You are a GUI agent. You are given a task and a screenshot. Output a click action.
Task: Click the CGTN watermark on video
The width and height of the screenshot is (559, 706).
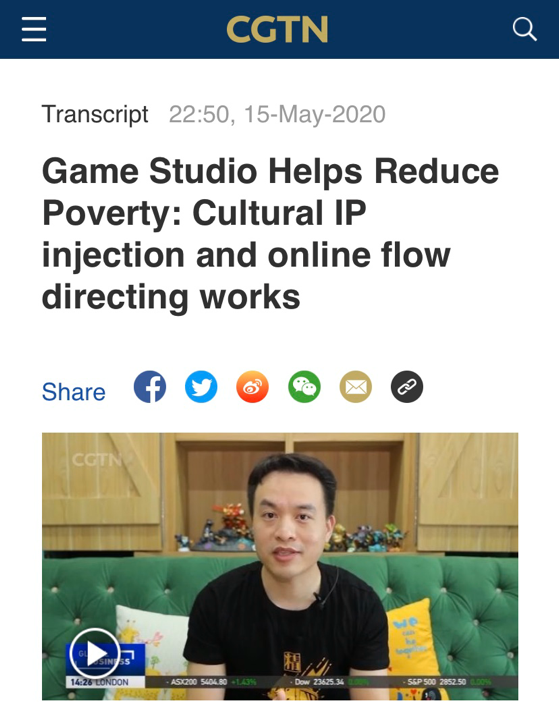pos(97,460)
